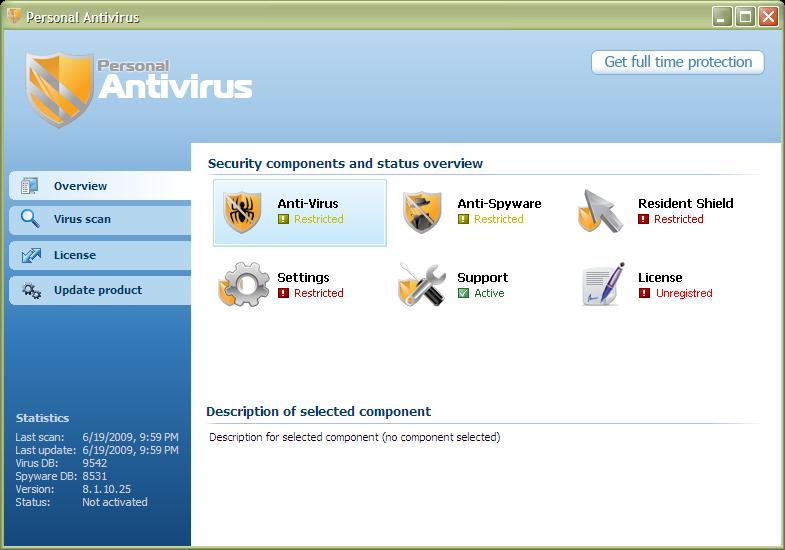Click the Restricted status under Settings

coord(318,293)
